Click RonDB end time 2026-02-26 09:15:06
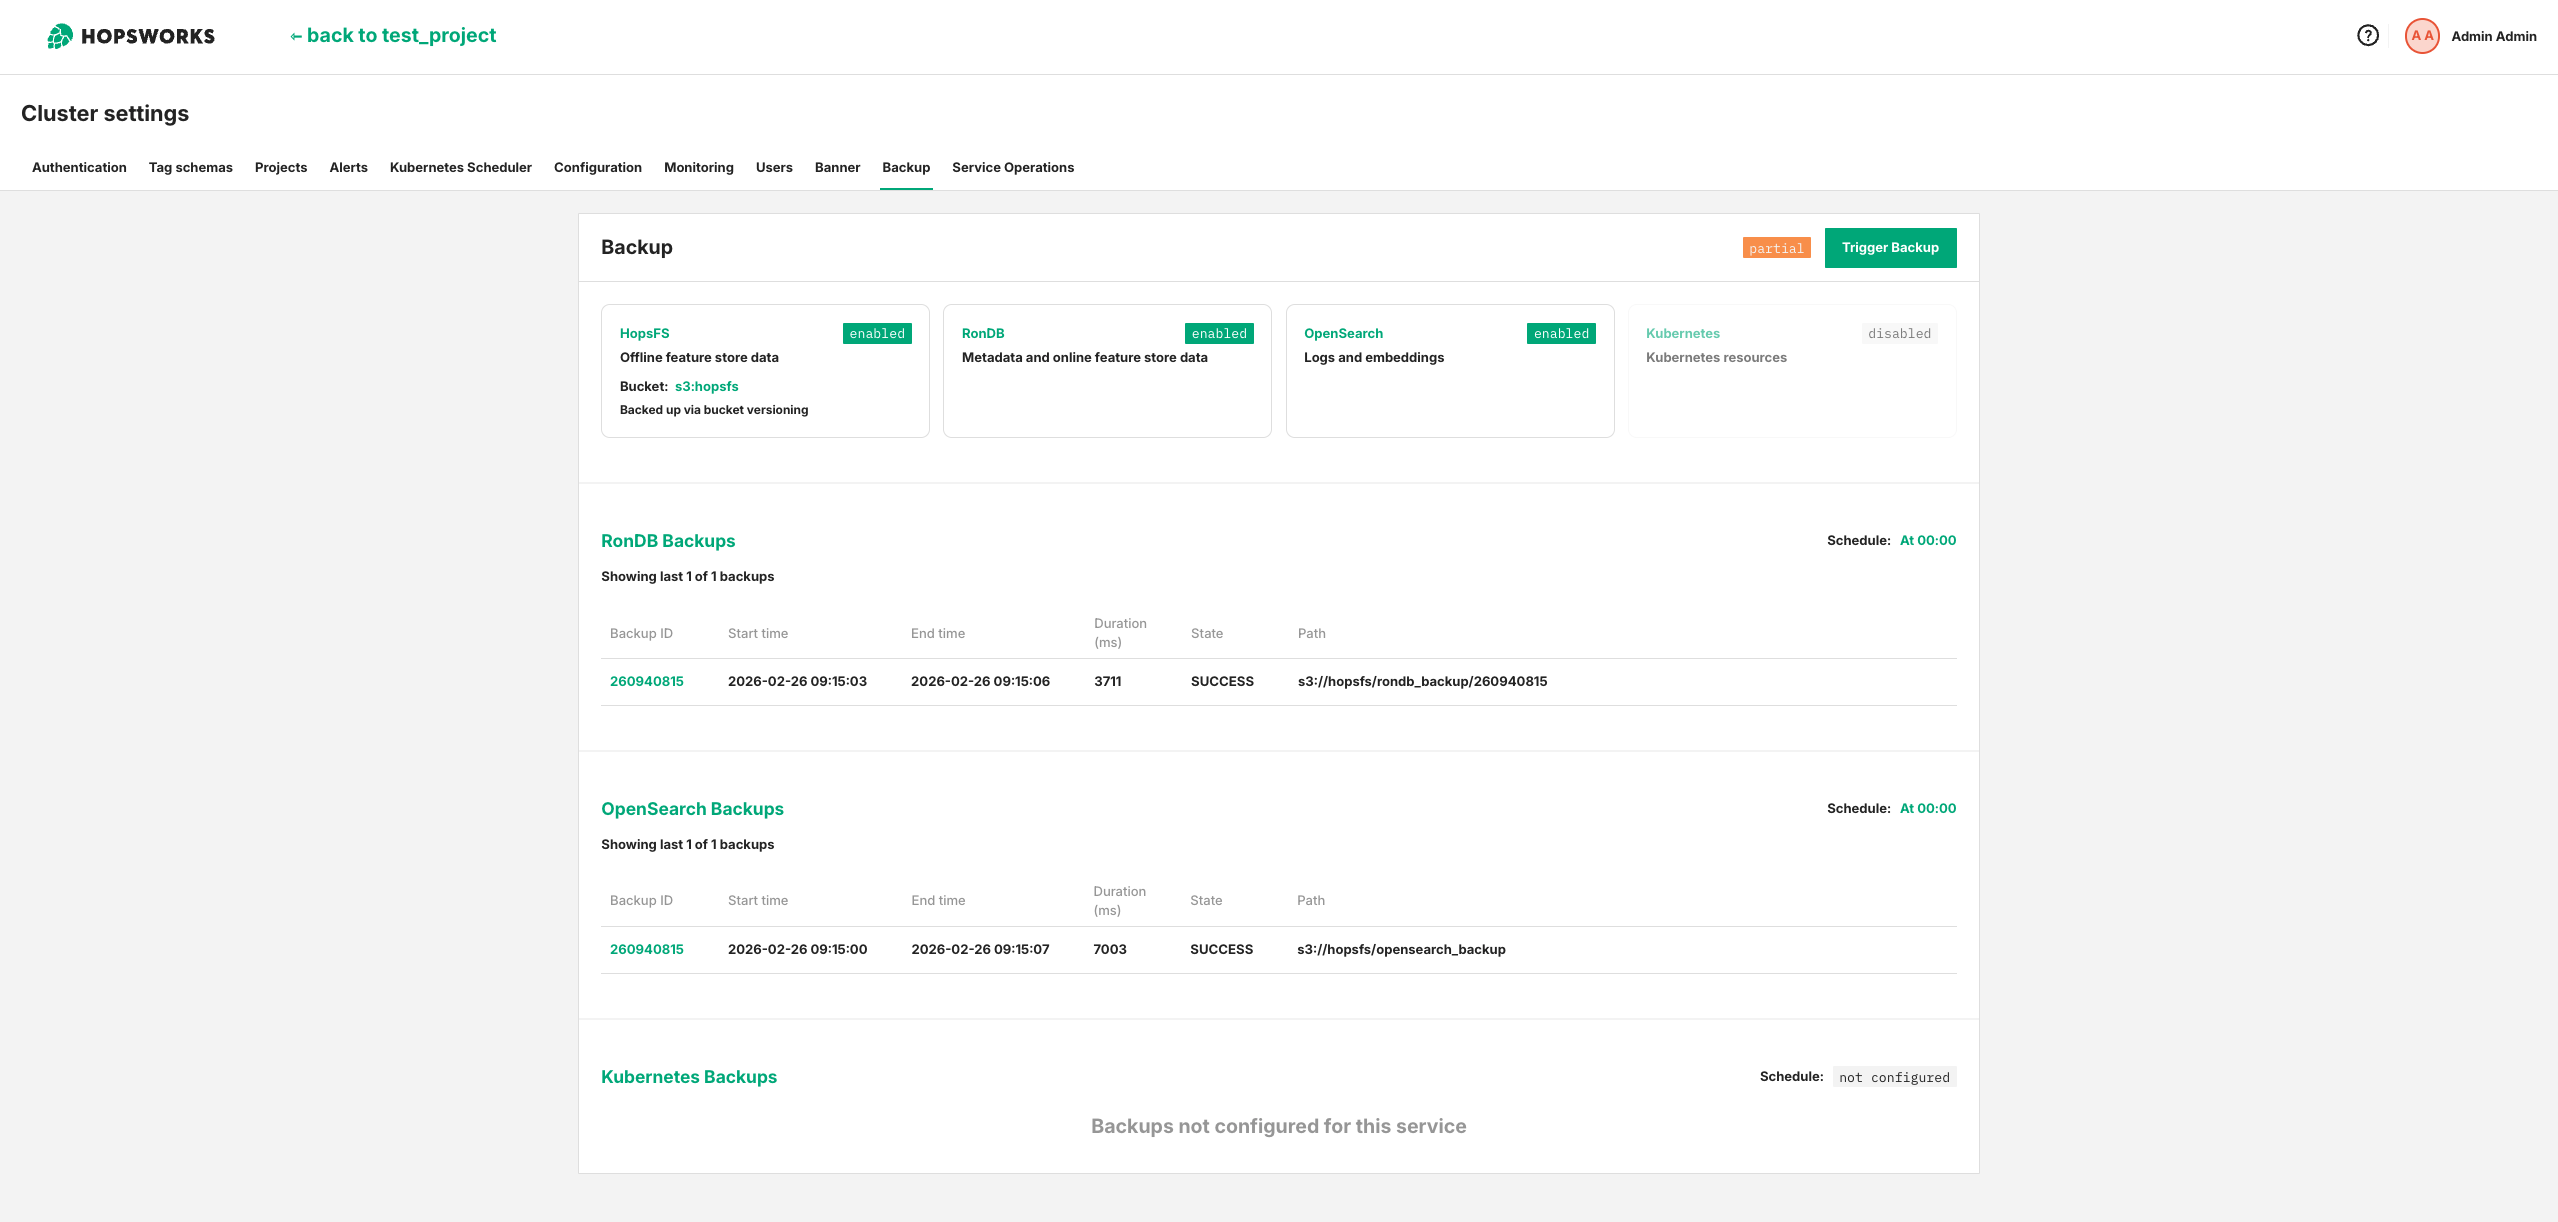The image size is (2558, 1222). [x=980, y=681]
